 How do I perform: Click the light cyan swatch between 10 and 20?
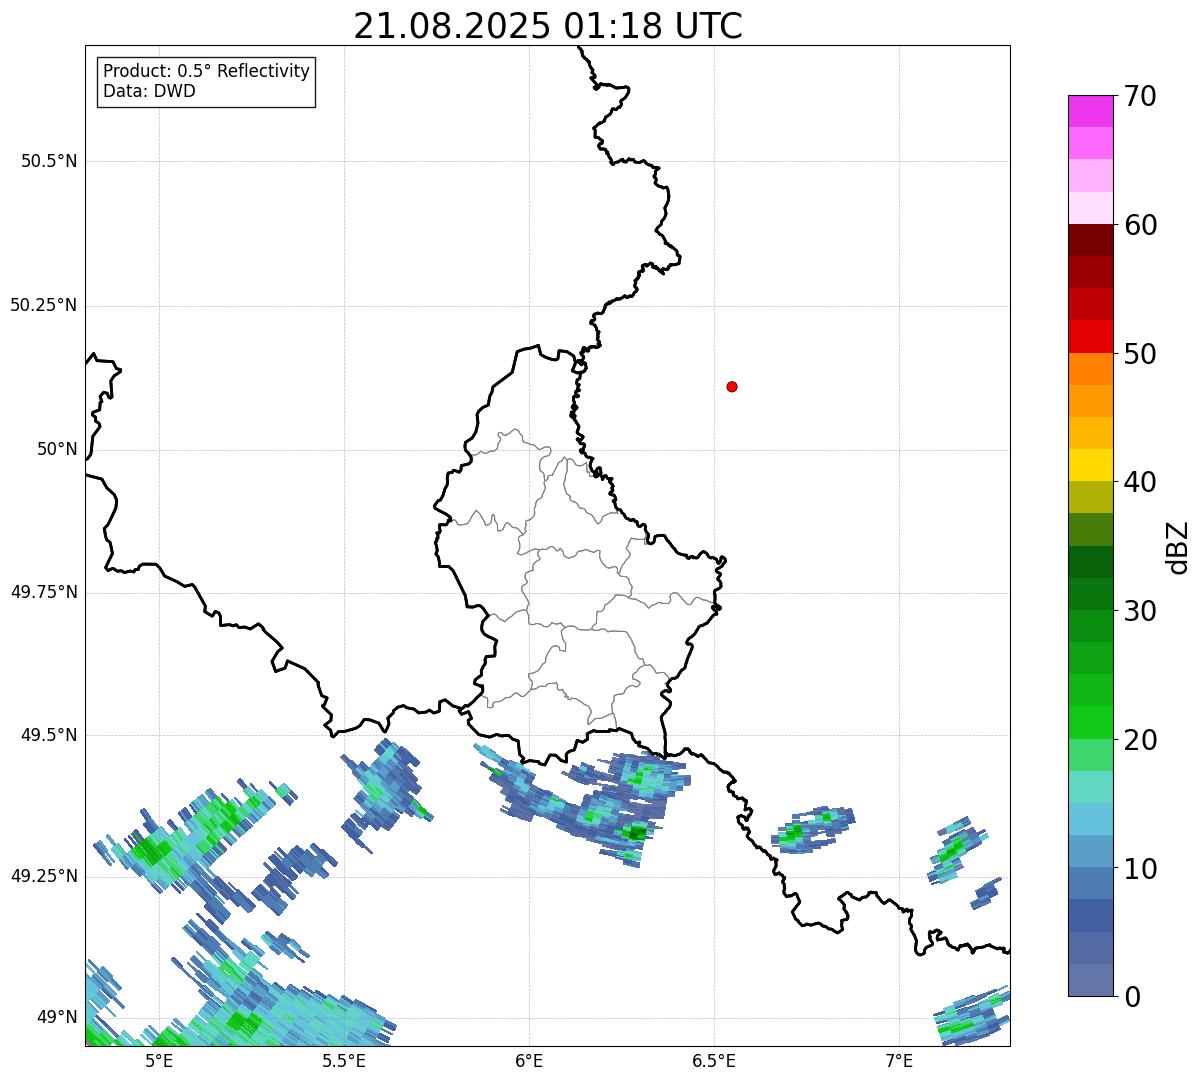tap(1090, 787)
